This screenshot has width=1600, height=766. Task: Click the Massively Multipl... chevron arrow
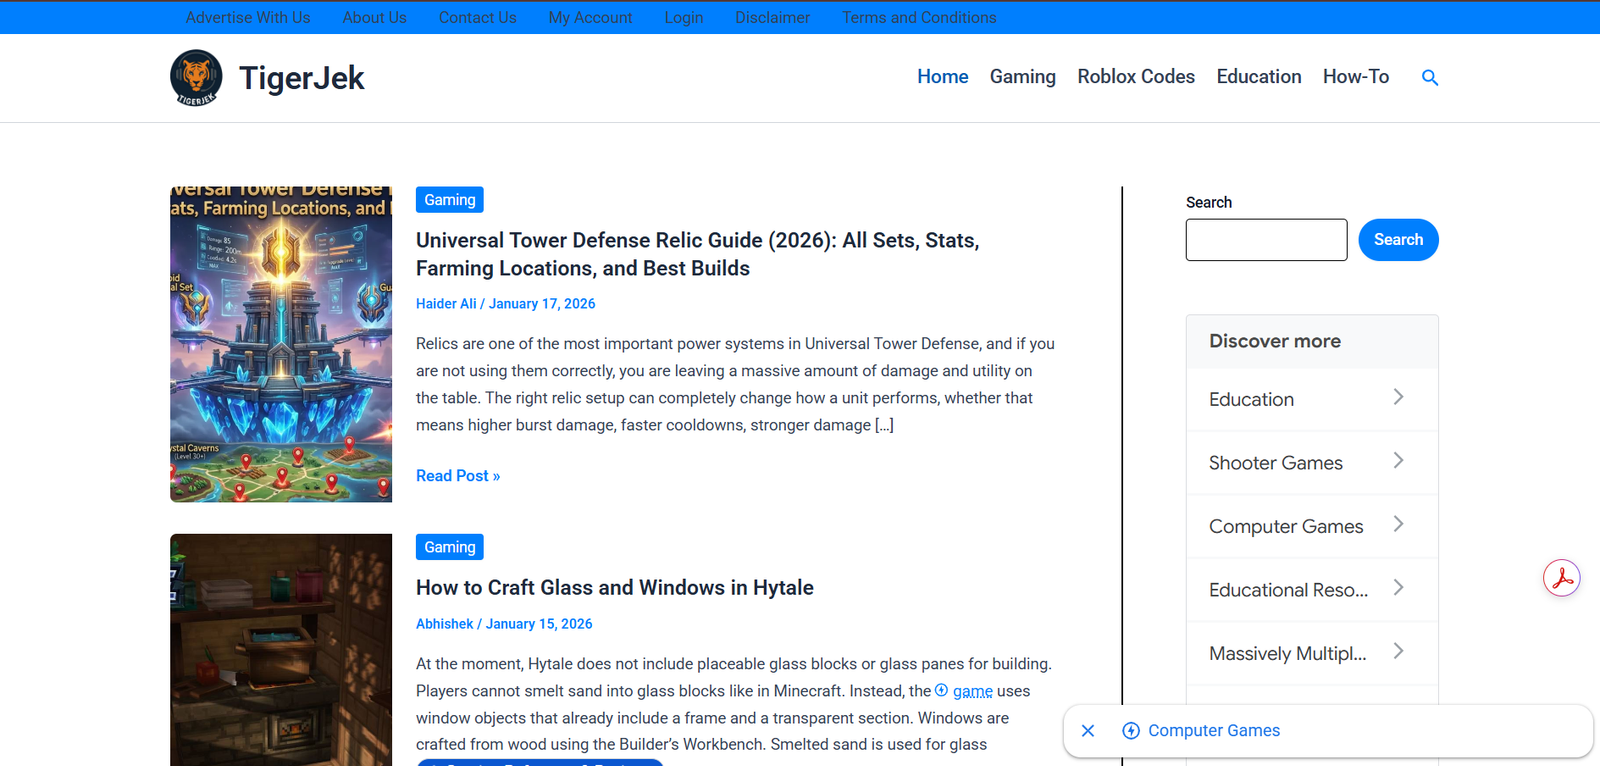click(1398, 651)
